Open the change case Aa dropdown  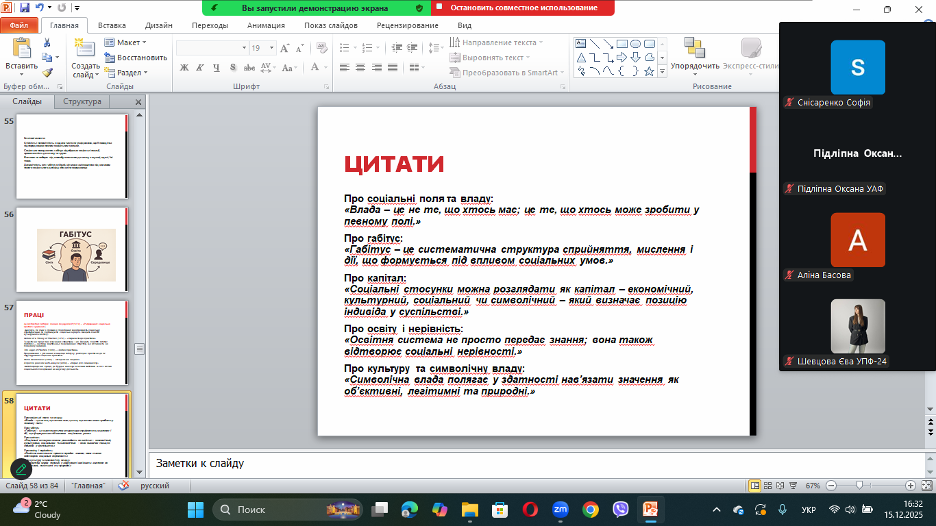pyautogui.click(x=289, y=67)
